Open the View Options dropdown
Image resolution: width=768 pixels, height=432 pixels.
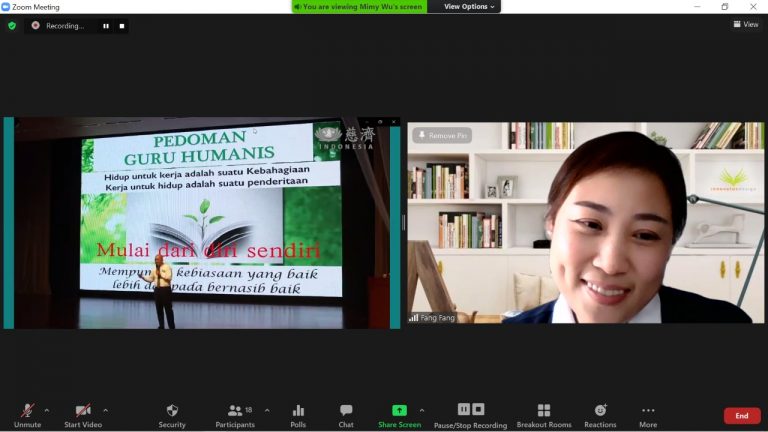point(468,7)
